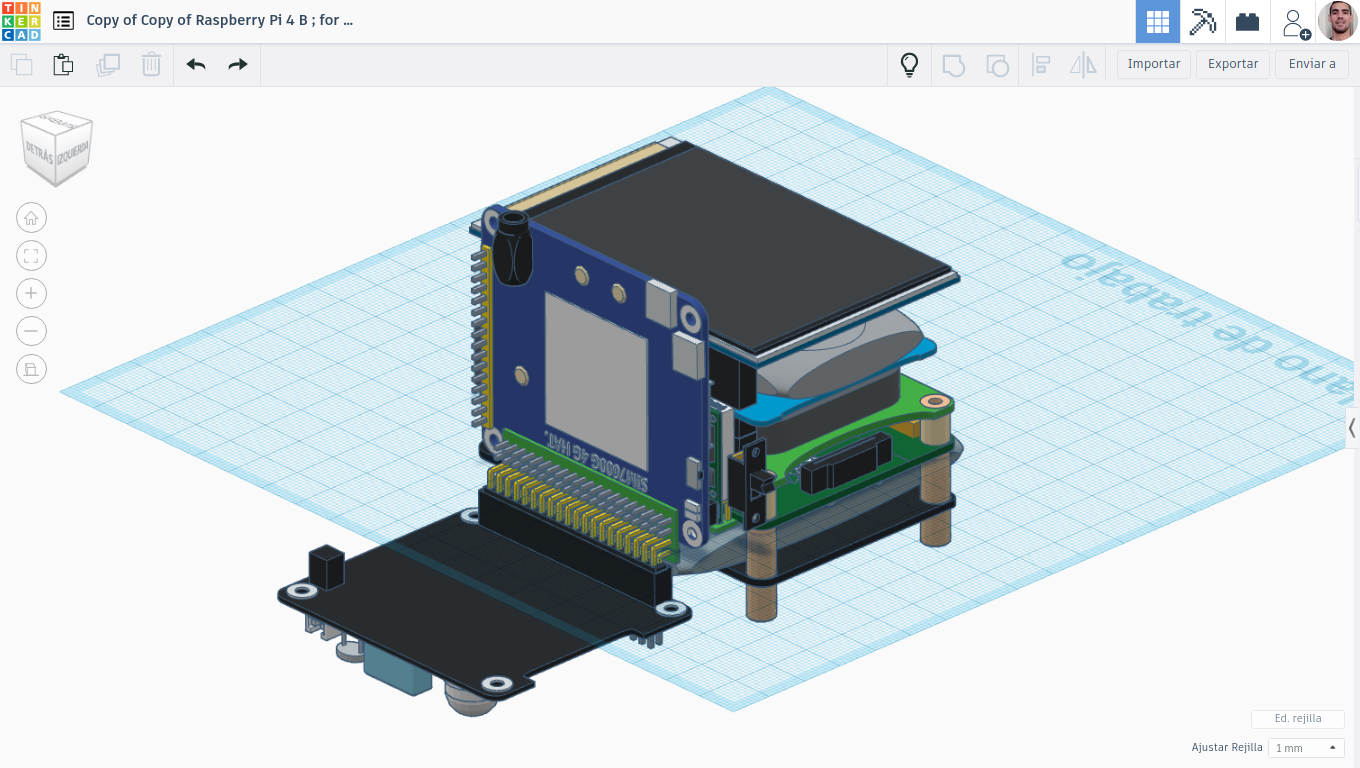Open the Bricks mode icon
This screenshot has width=1360, height=768.
click(1247, 21)
